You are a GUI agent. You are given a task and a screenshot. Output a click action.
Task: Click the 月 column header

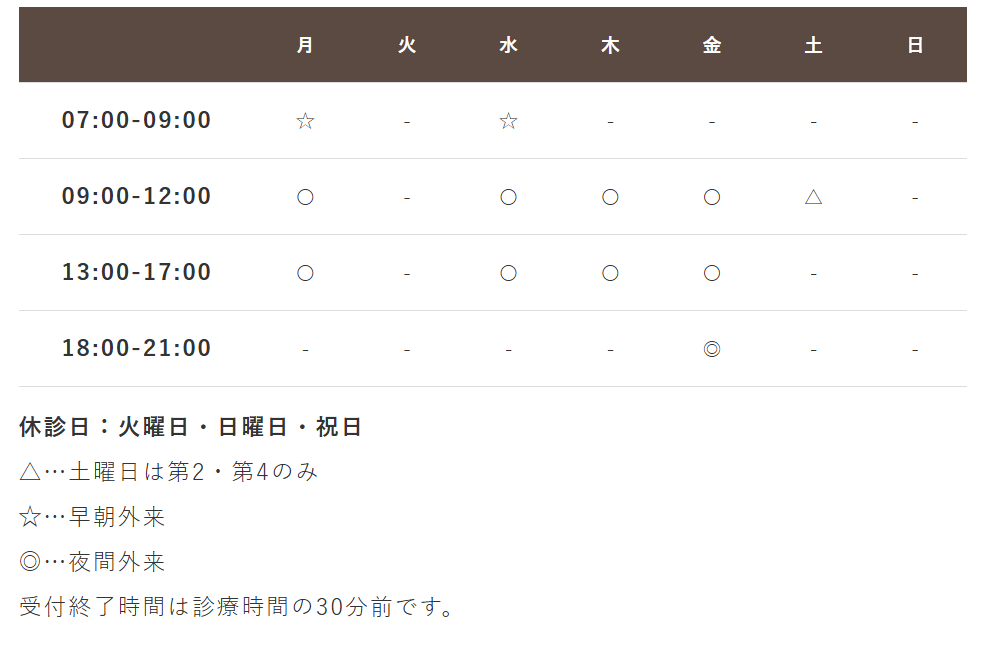(305, 45)
